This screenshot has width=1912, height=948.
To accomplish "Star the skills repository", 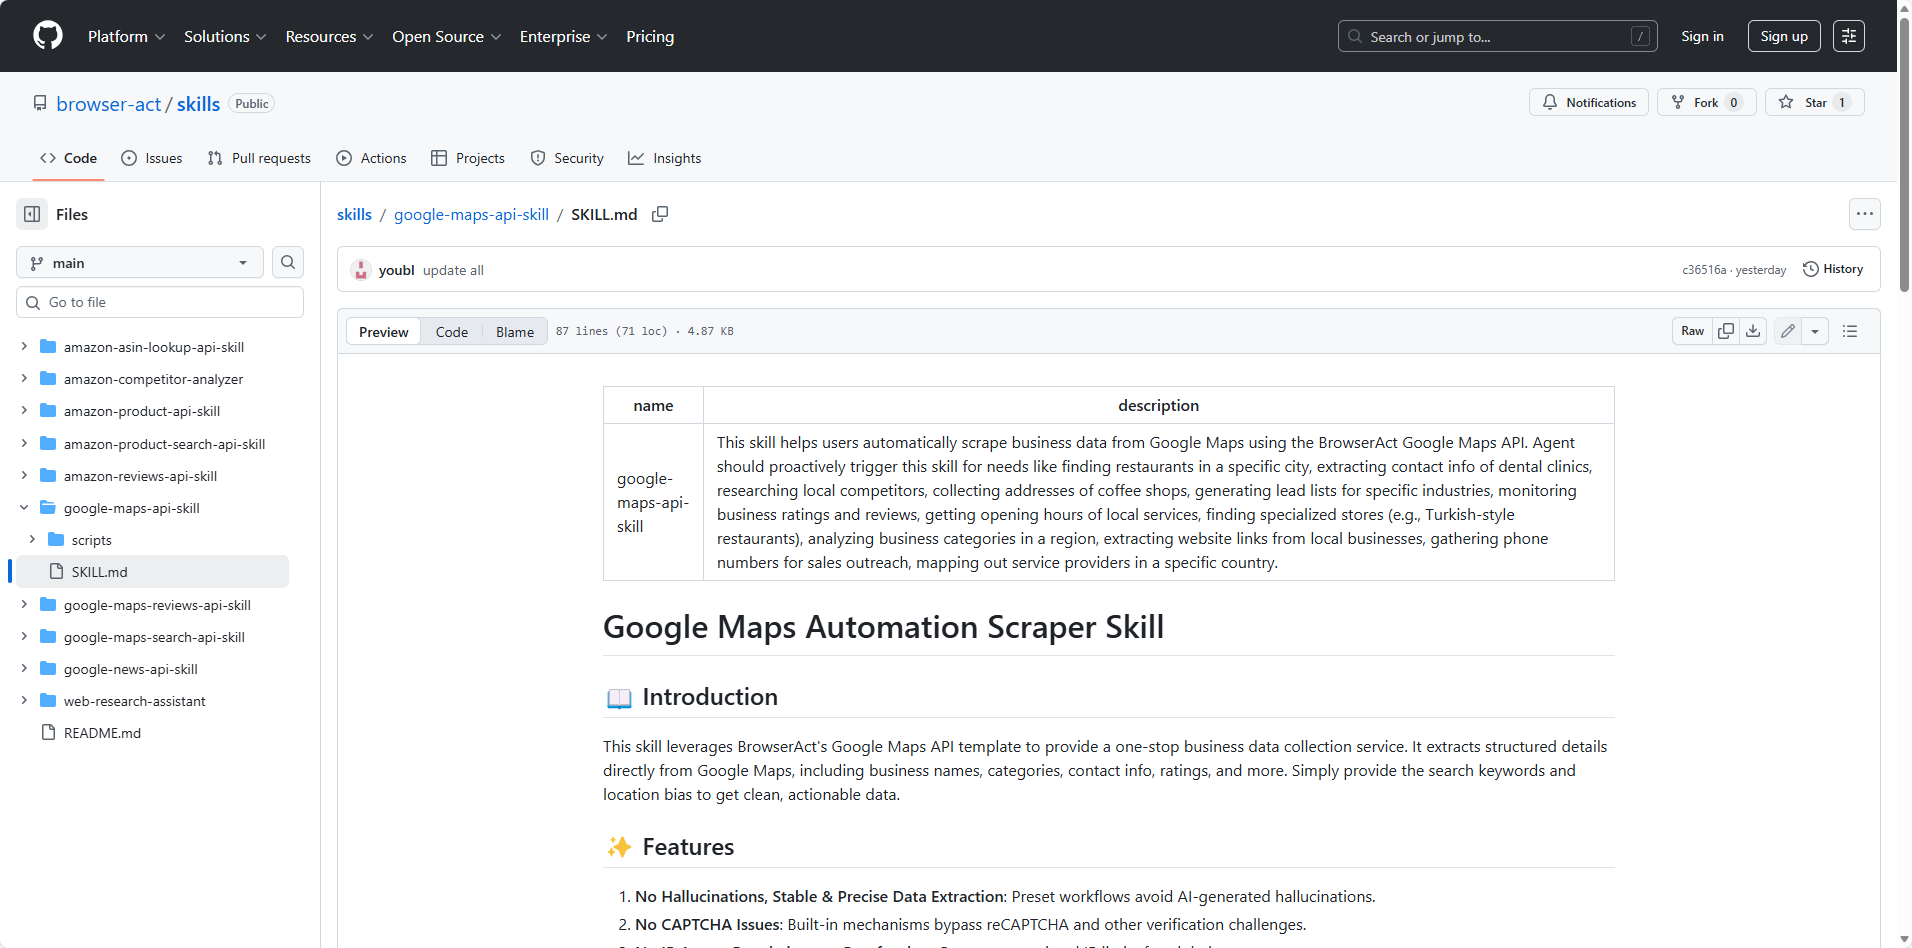I will pos(1813,102).
